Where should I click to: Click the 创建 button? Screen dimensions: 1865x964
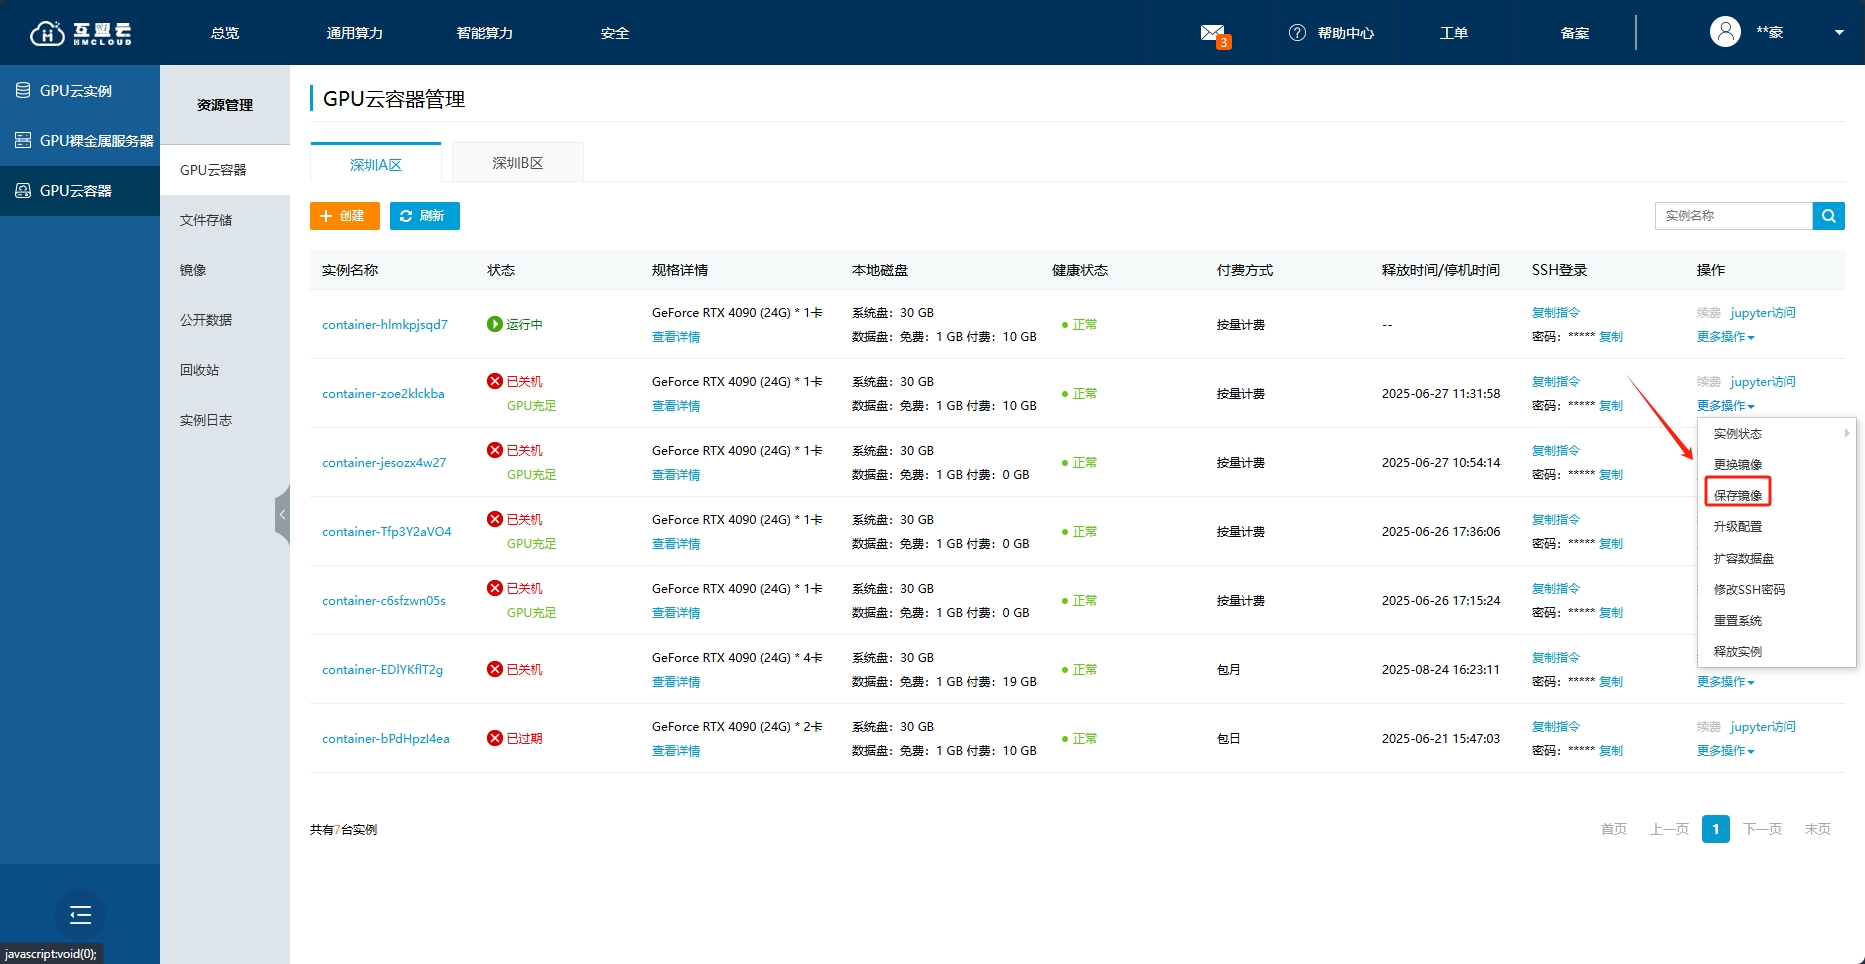[x=345, y=216]
